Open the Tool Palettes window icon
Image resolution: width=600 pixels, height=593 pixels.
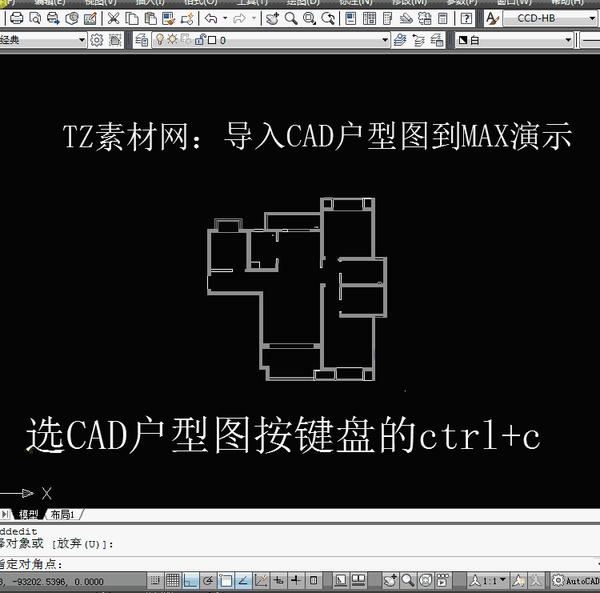tap(388, 18)
